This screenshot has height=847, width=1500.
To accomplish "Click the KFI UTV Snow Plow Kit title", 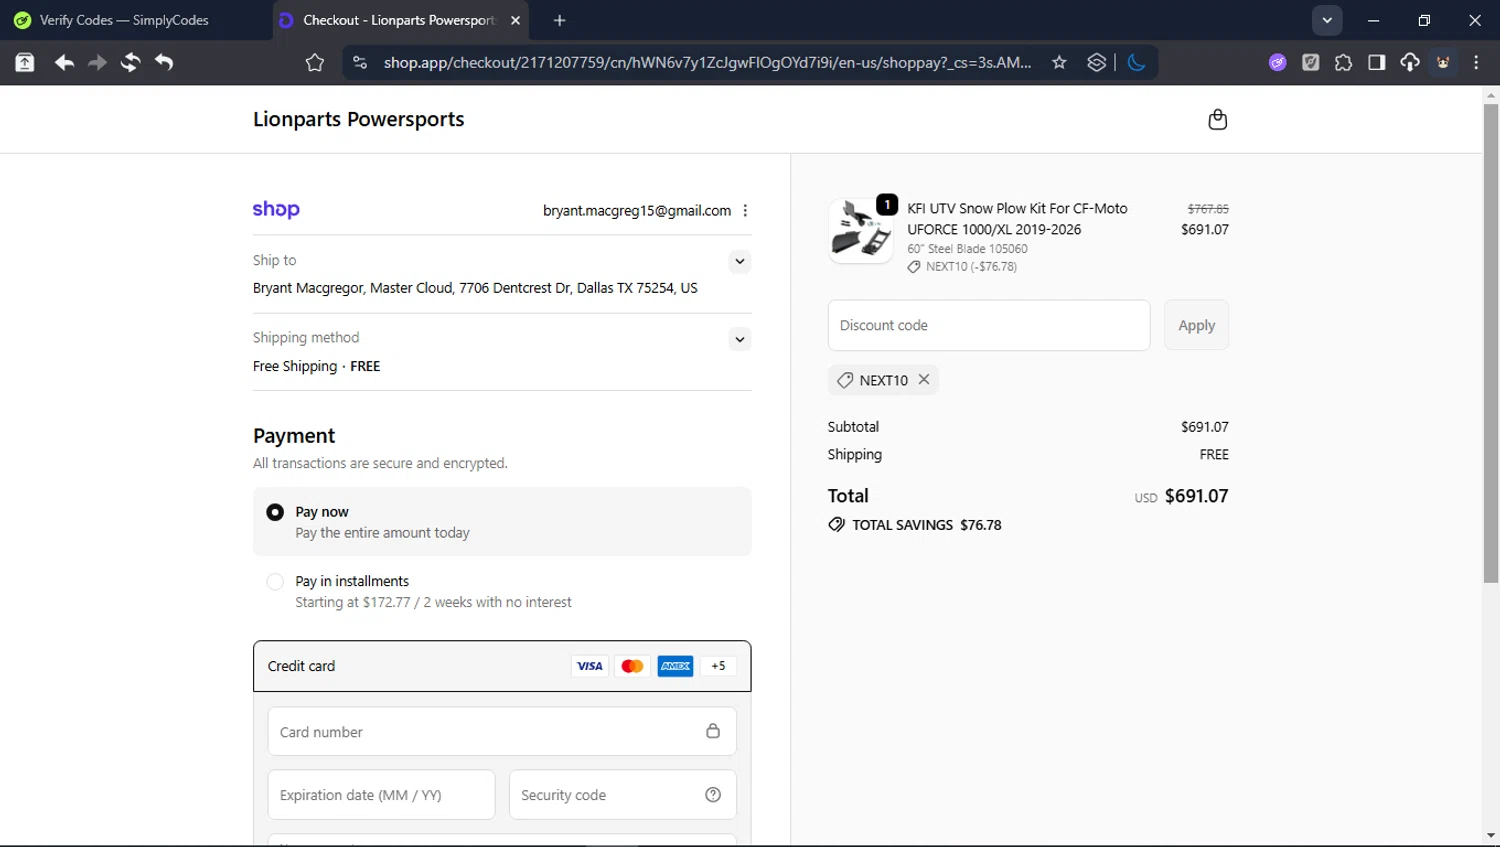I will 1017,219.
